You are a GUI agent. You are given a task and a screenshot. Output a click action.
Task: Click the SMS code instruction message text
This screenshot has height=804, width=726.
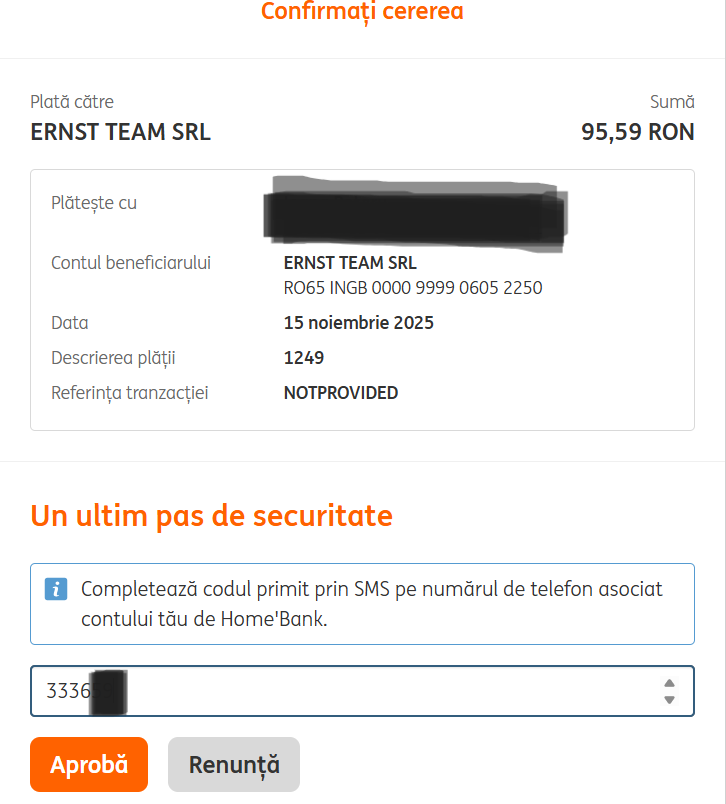point(372,604)
